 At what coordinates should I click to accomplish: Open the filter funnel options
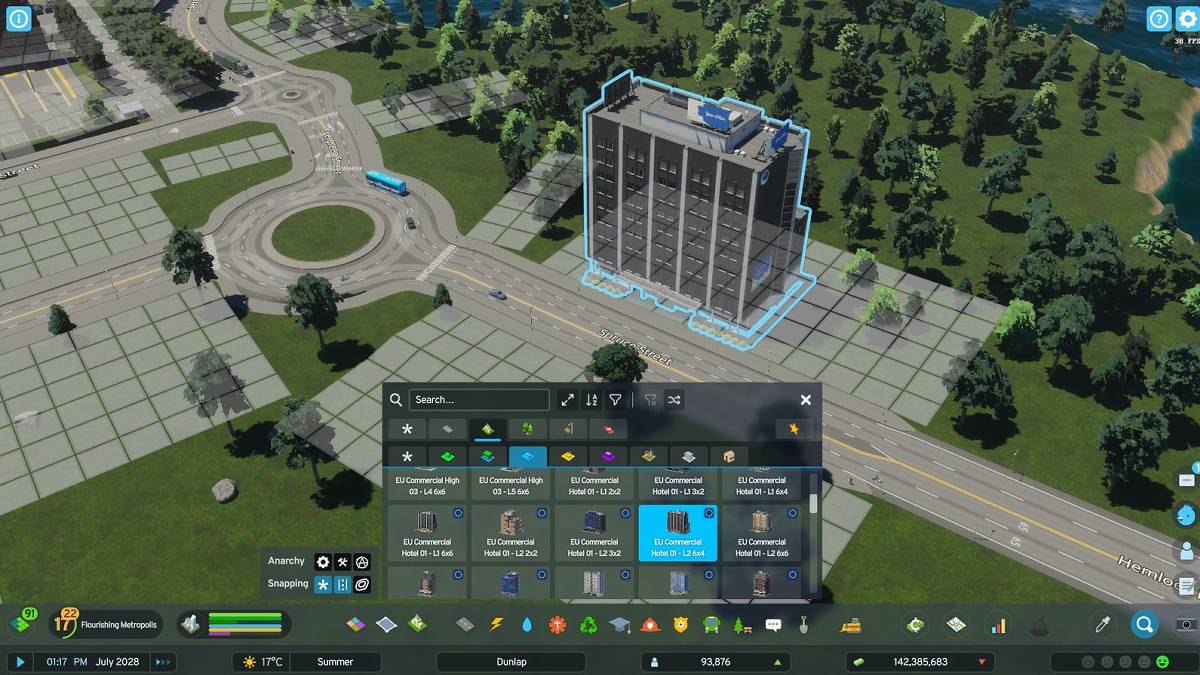(x=616, y=400)
